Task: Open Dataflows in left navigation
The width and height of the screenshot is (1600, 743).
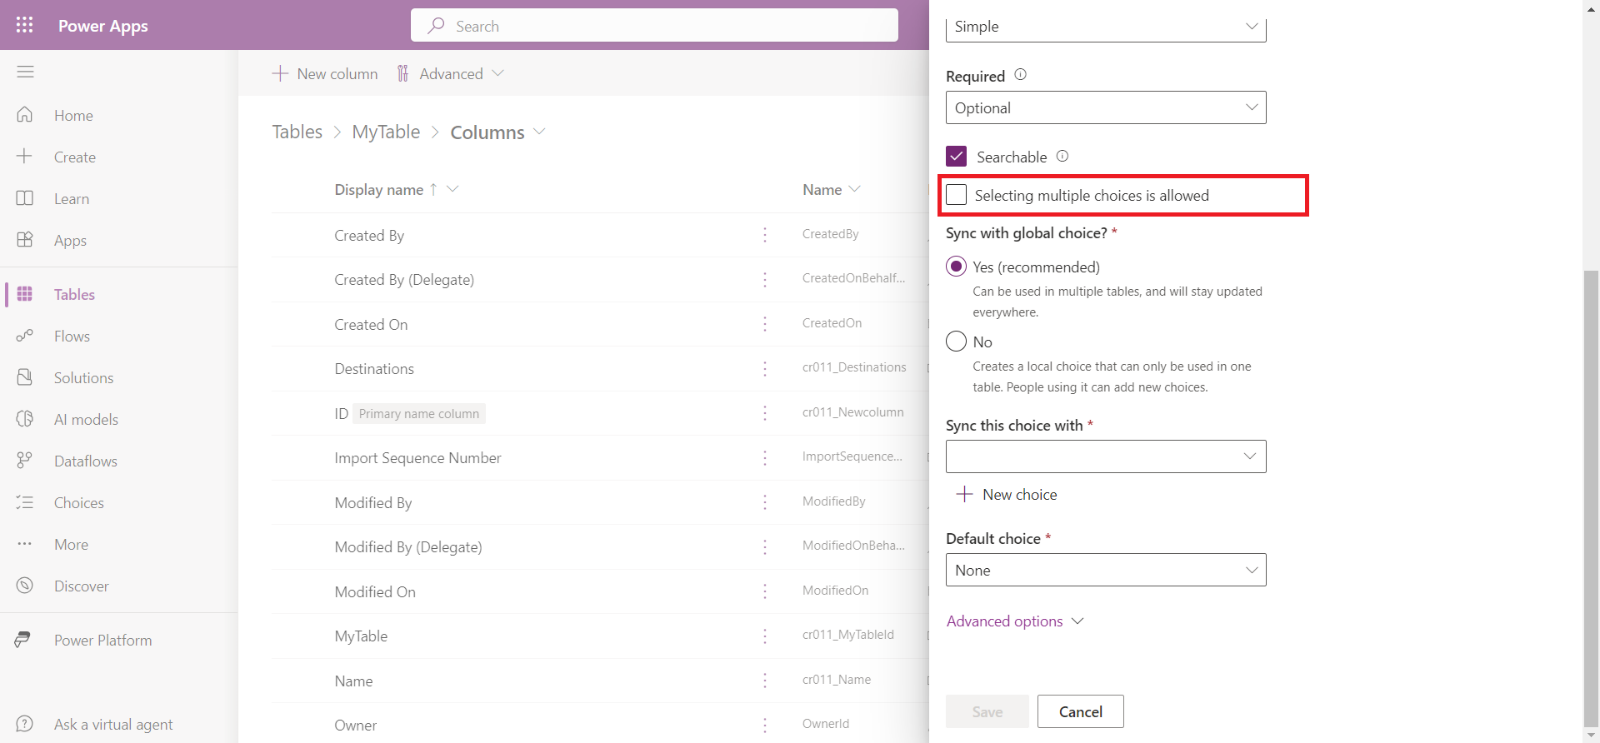Action: [86, 461]
